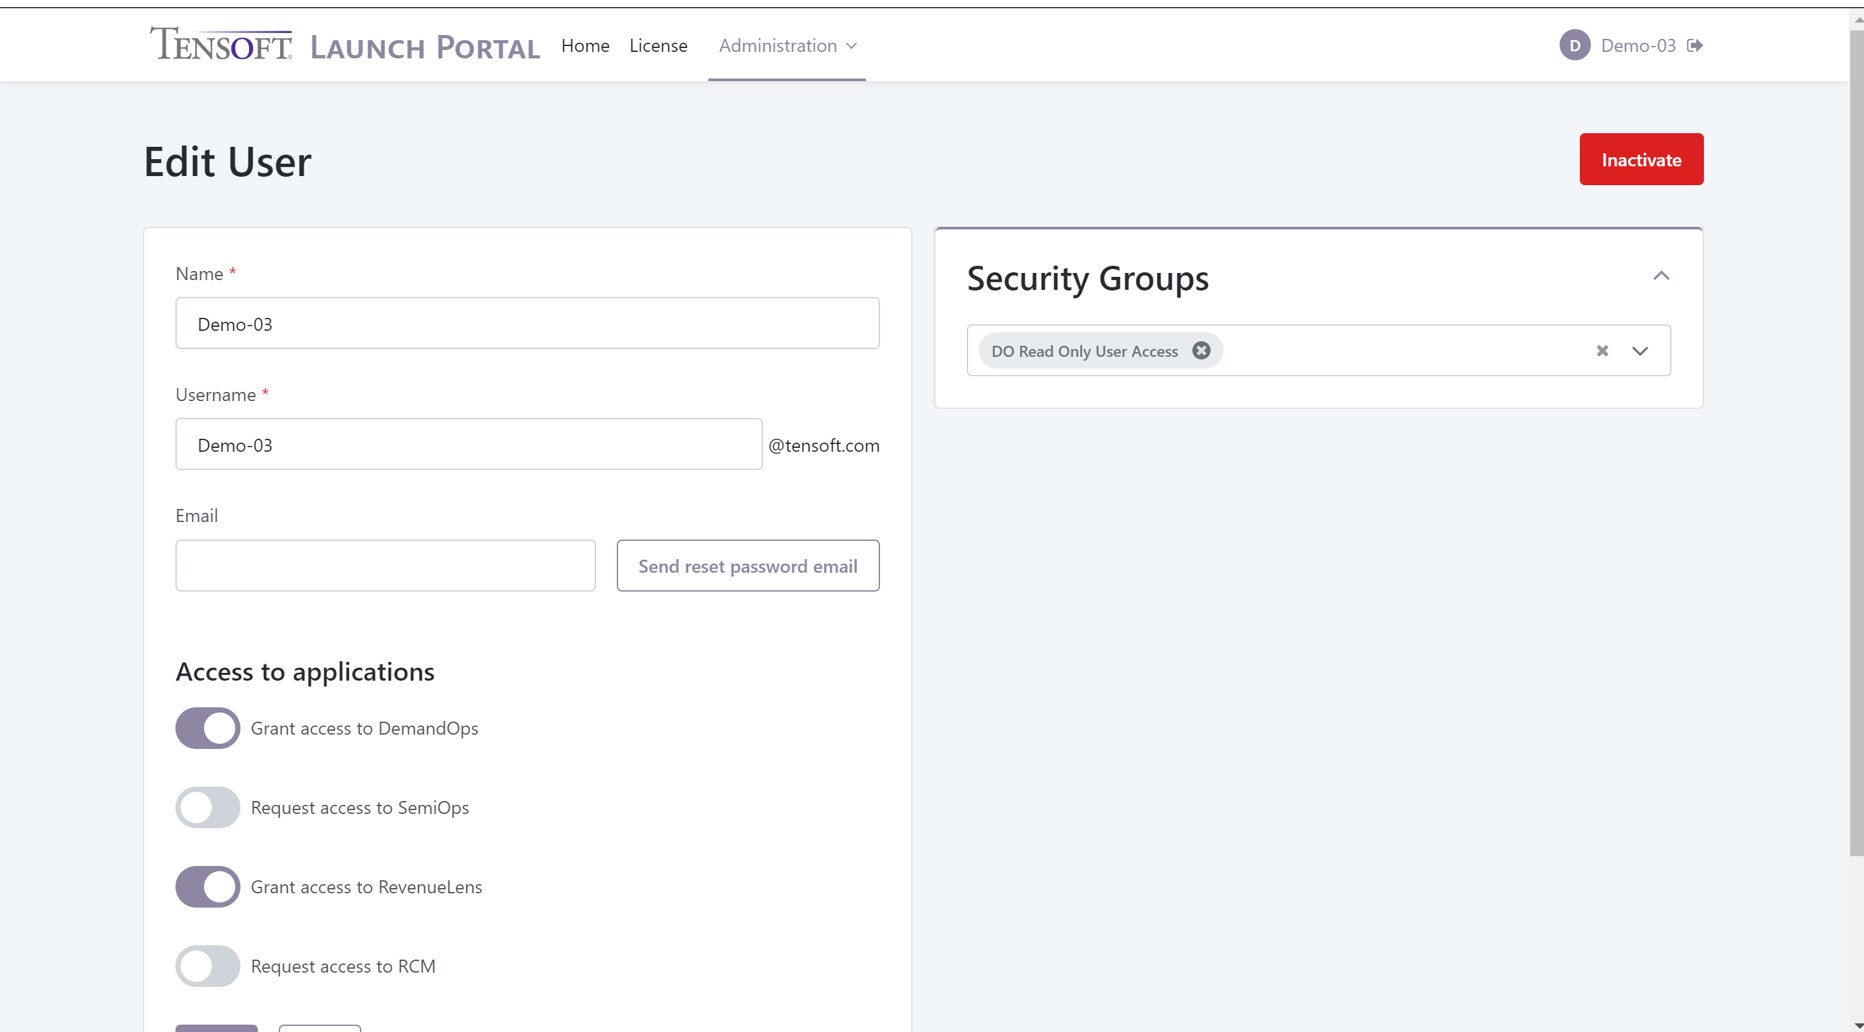Click the scrollbar down arrow

1856,1023
